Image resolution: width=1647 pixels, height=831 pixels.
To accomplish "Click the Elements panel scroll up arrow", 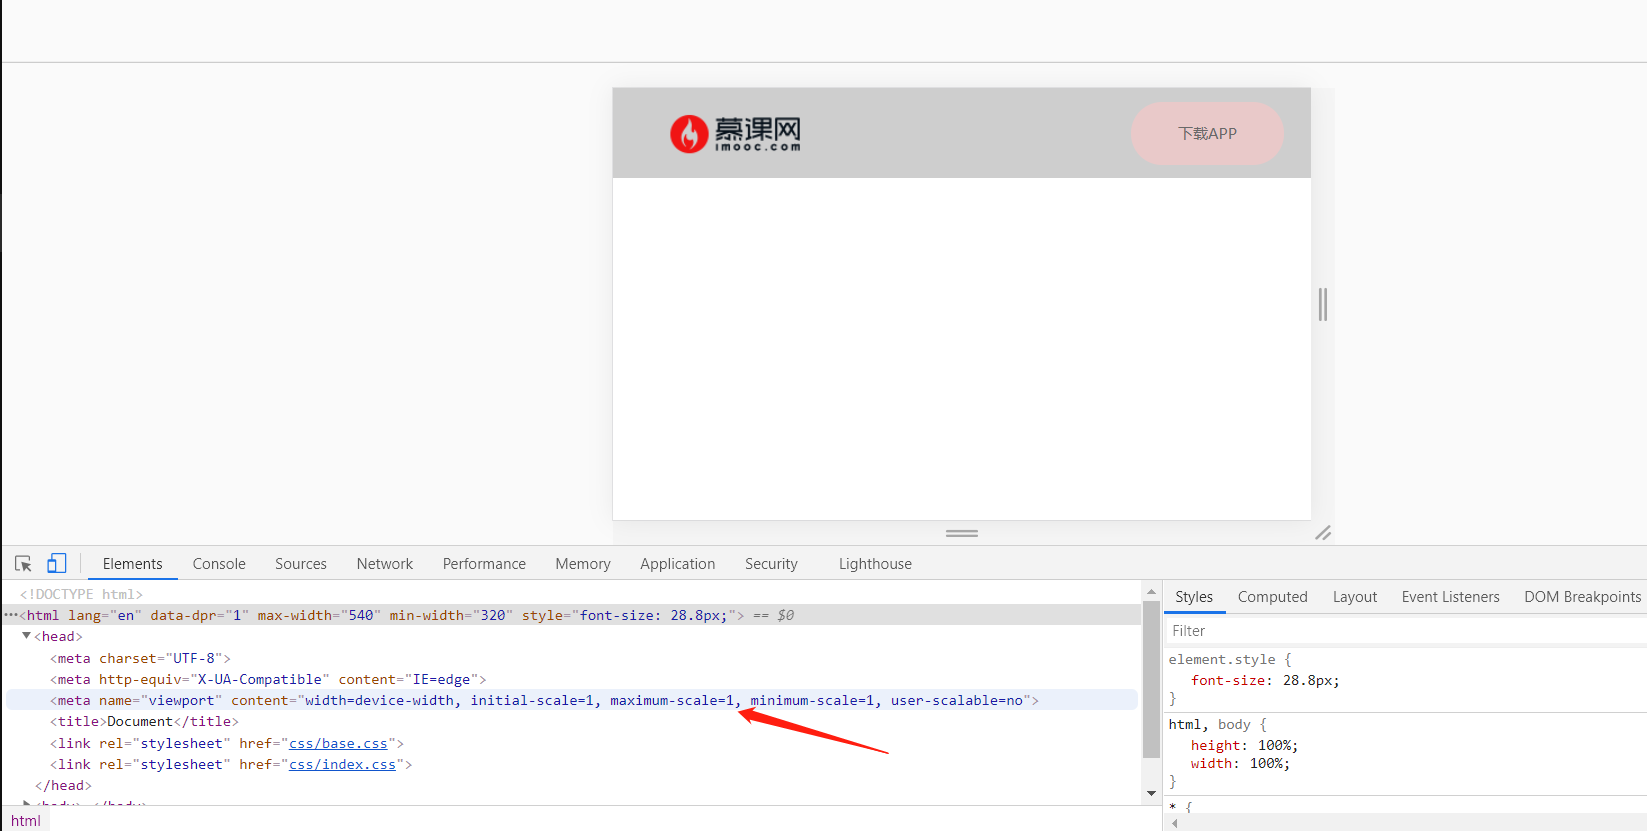I will [1151, 592].
